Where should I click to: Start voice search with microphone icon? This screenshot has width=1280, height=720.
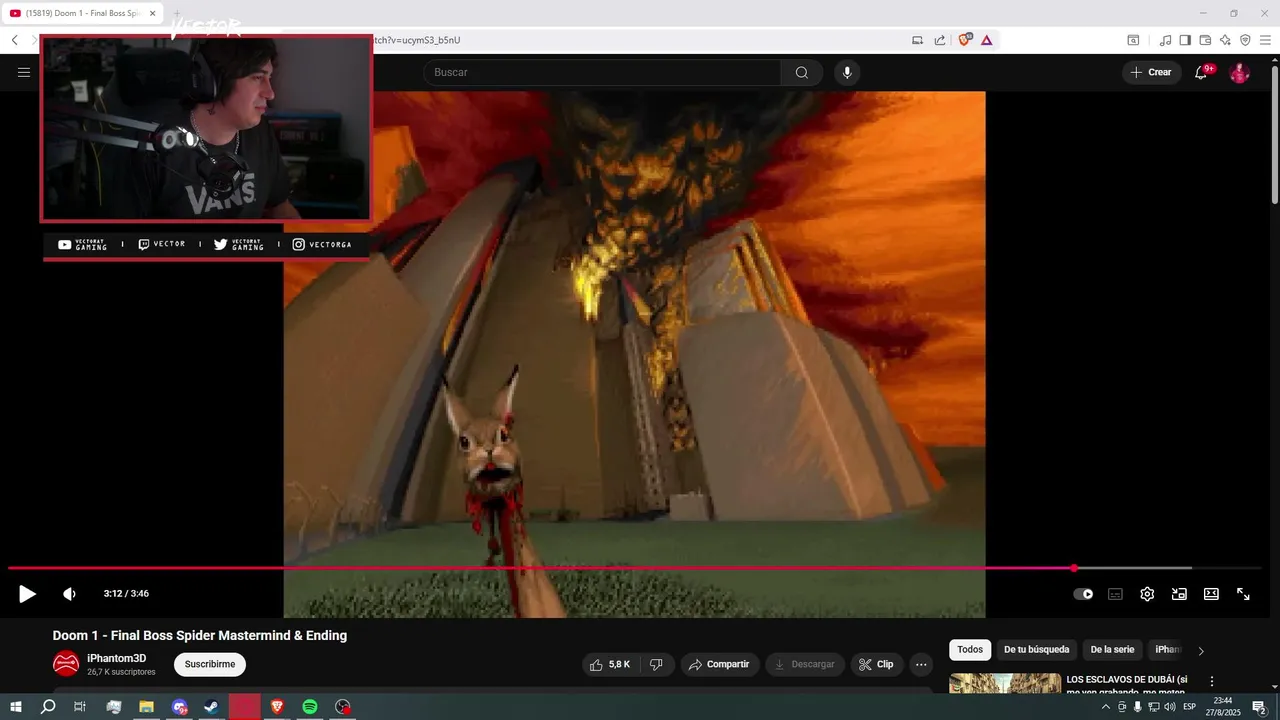[847, 72]
